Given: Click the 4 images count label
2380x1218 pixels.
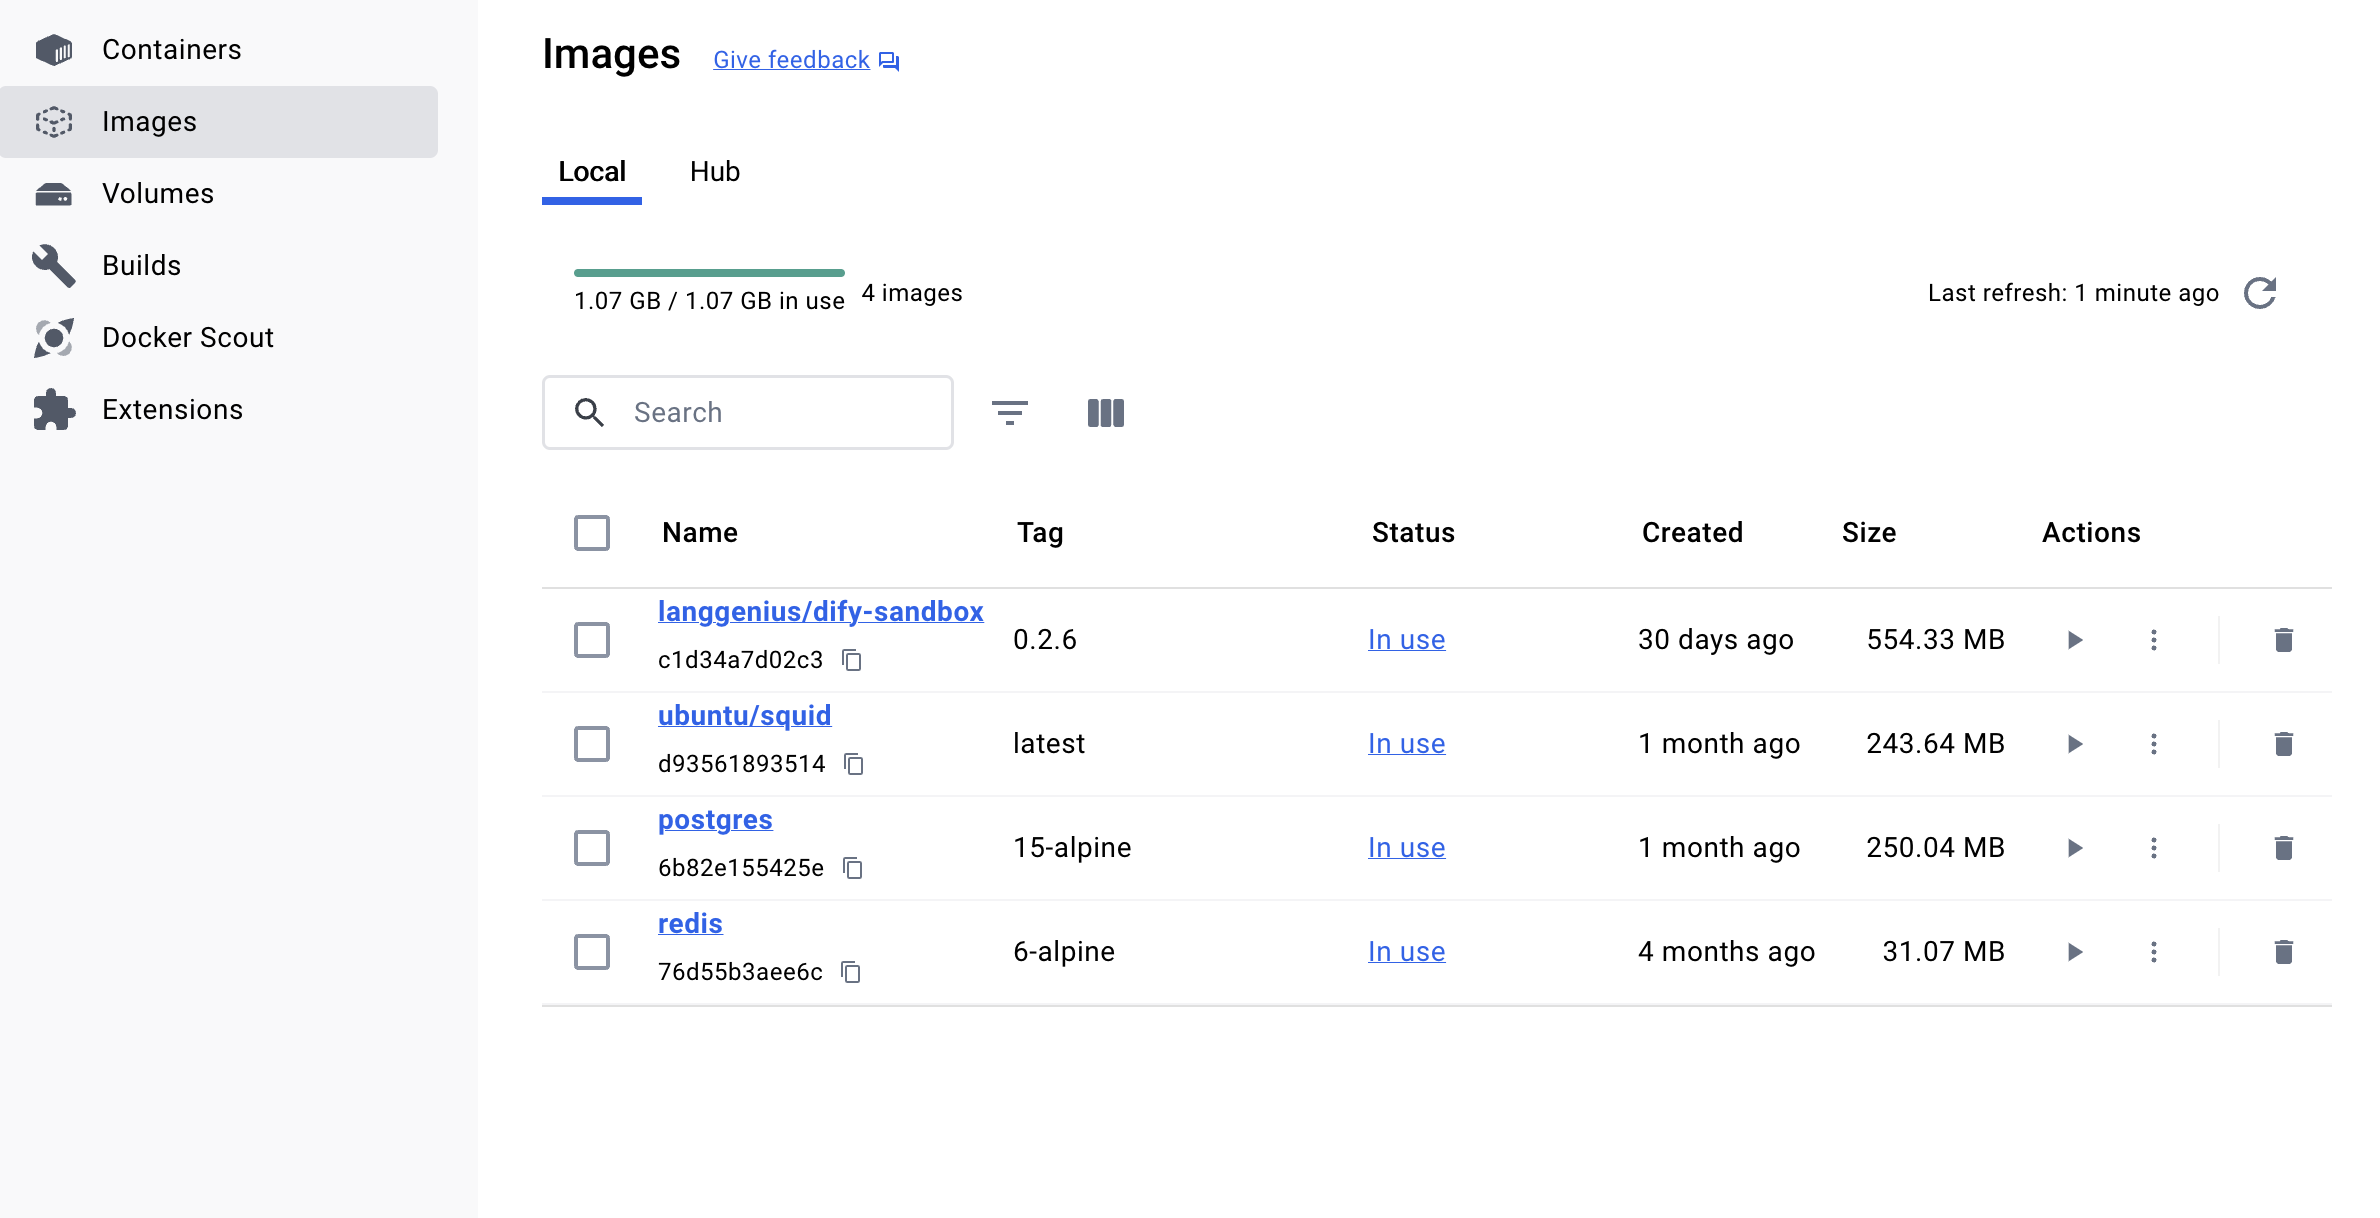Looking at the screenshot, I should tap(912, 293).
